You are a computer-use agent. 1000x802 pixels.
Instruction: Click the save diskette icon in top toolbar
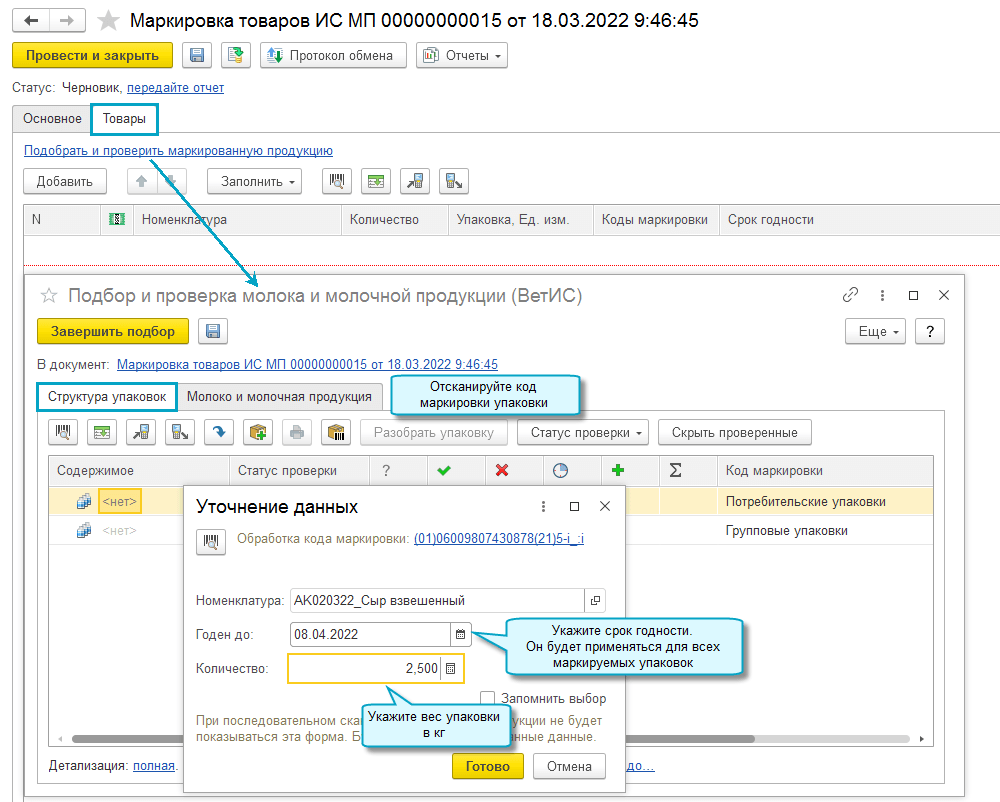(x=197, y=56)
